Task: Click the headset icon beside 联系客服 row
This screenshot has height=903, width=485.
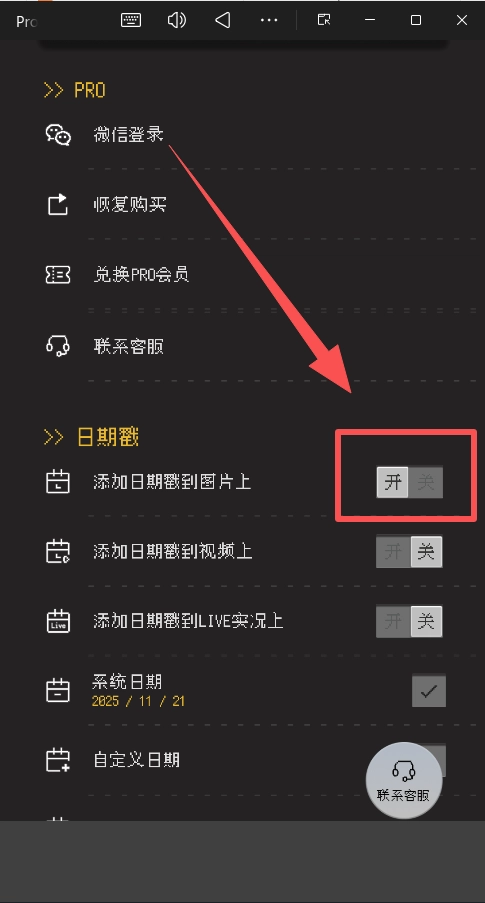Action: coord(58,346)
